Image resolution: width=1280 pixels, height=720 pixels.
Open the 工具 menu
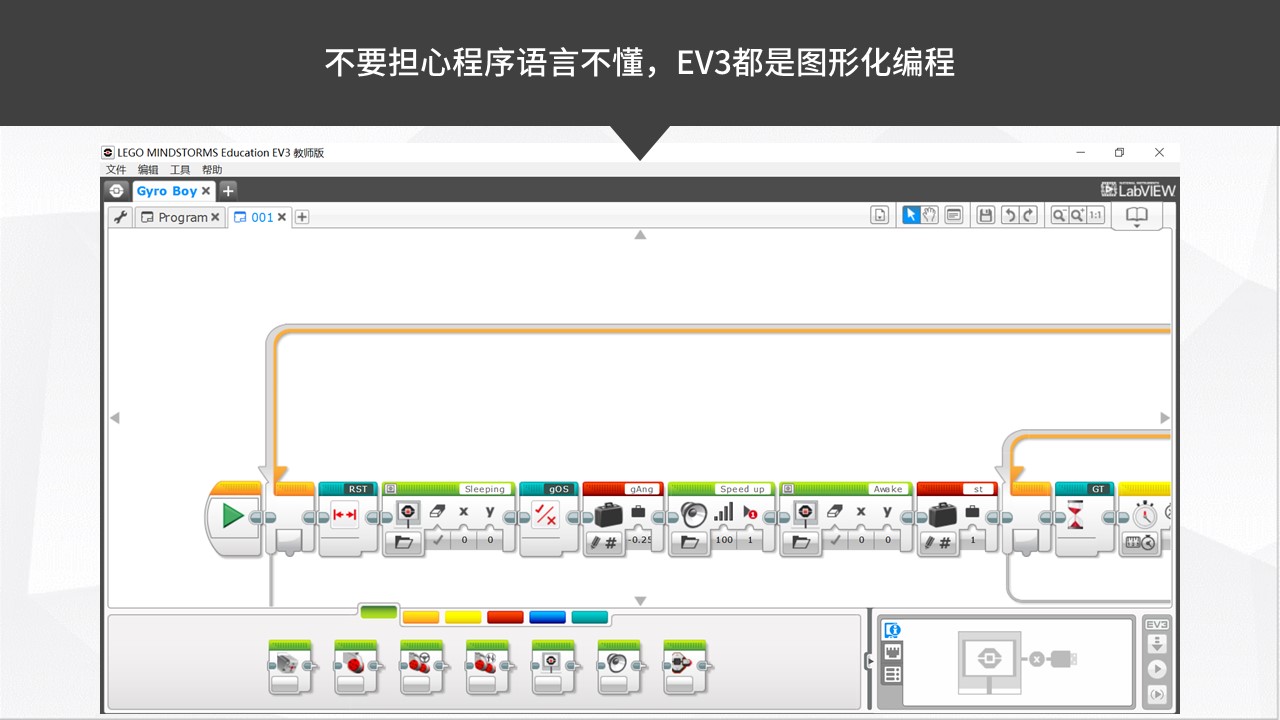pos(180,170)
